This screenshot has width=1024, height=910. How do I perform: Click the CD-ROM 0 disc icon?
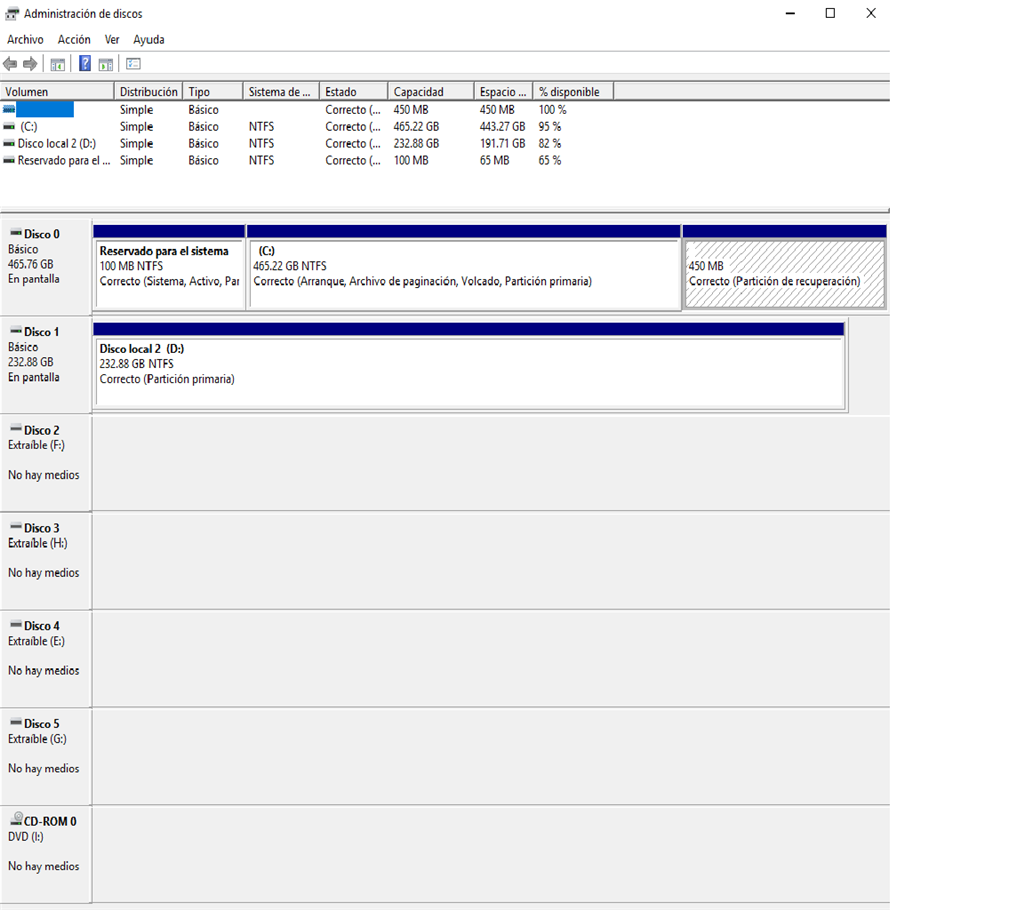[16, 819]
